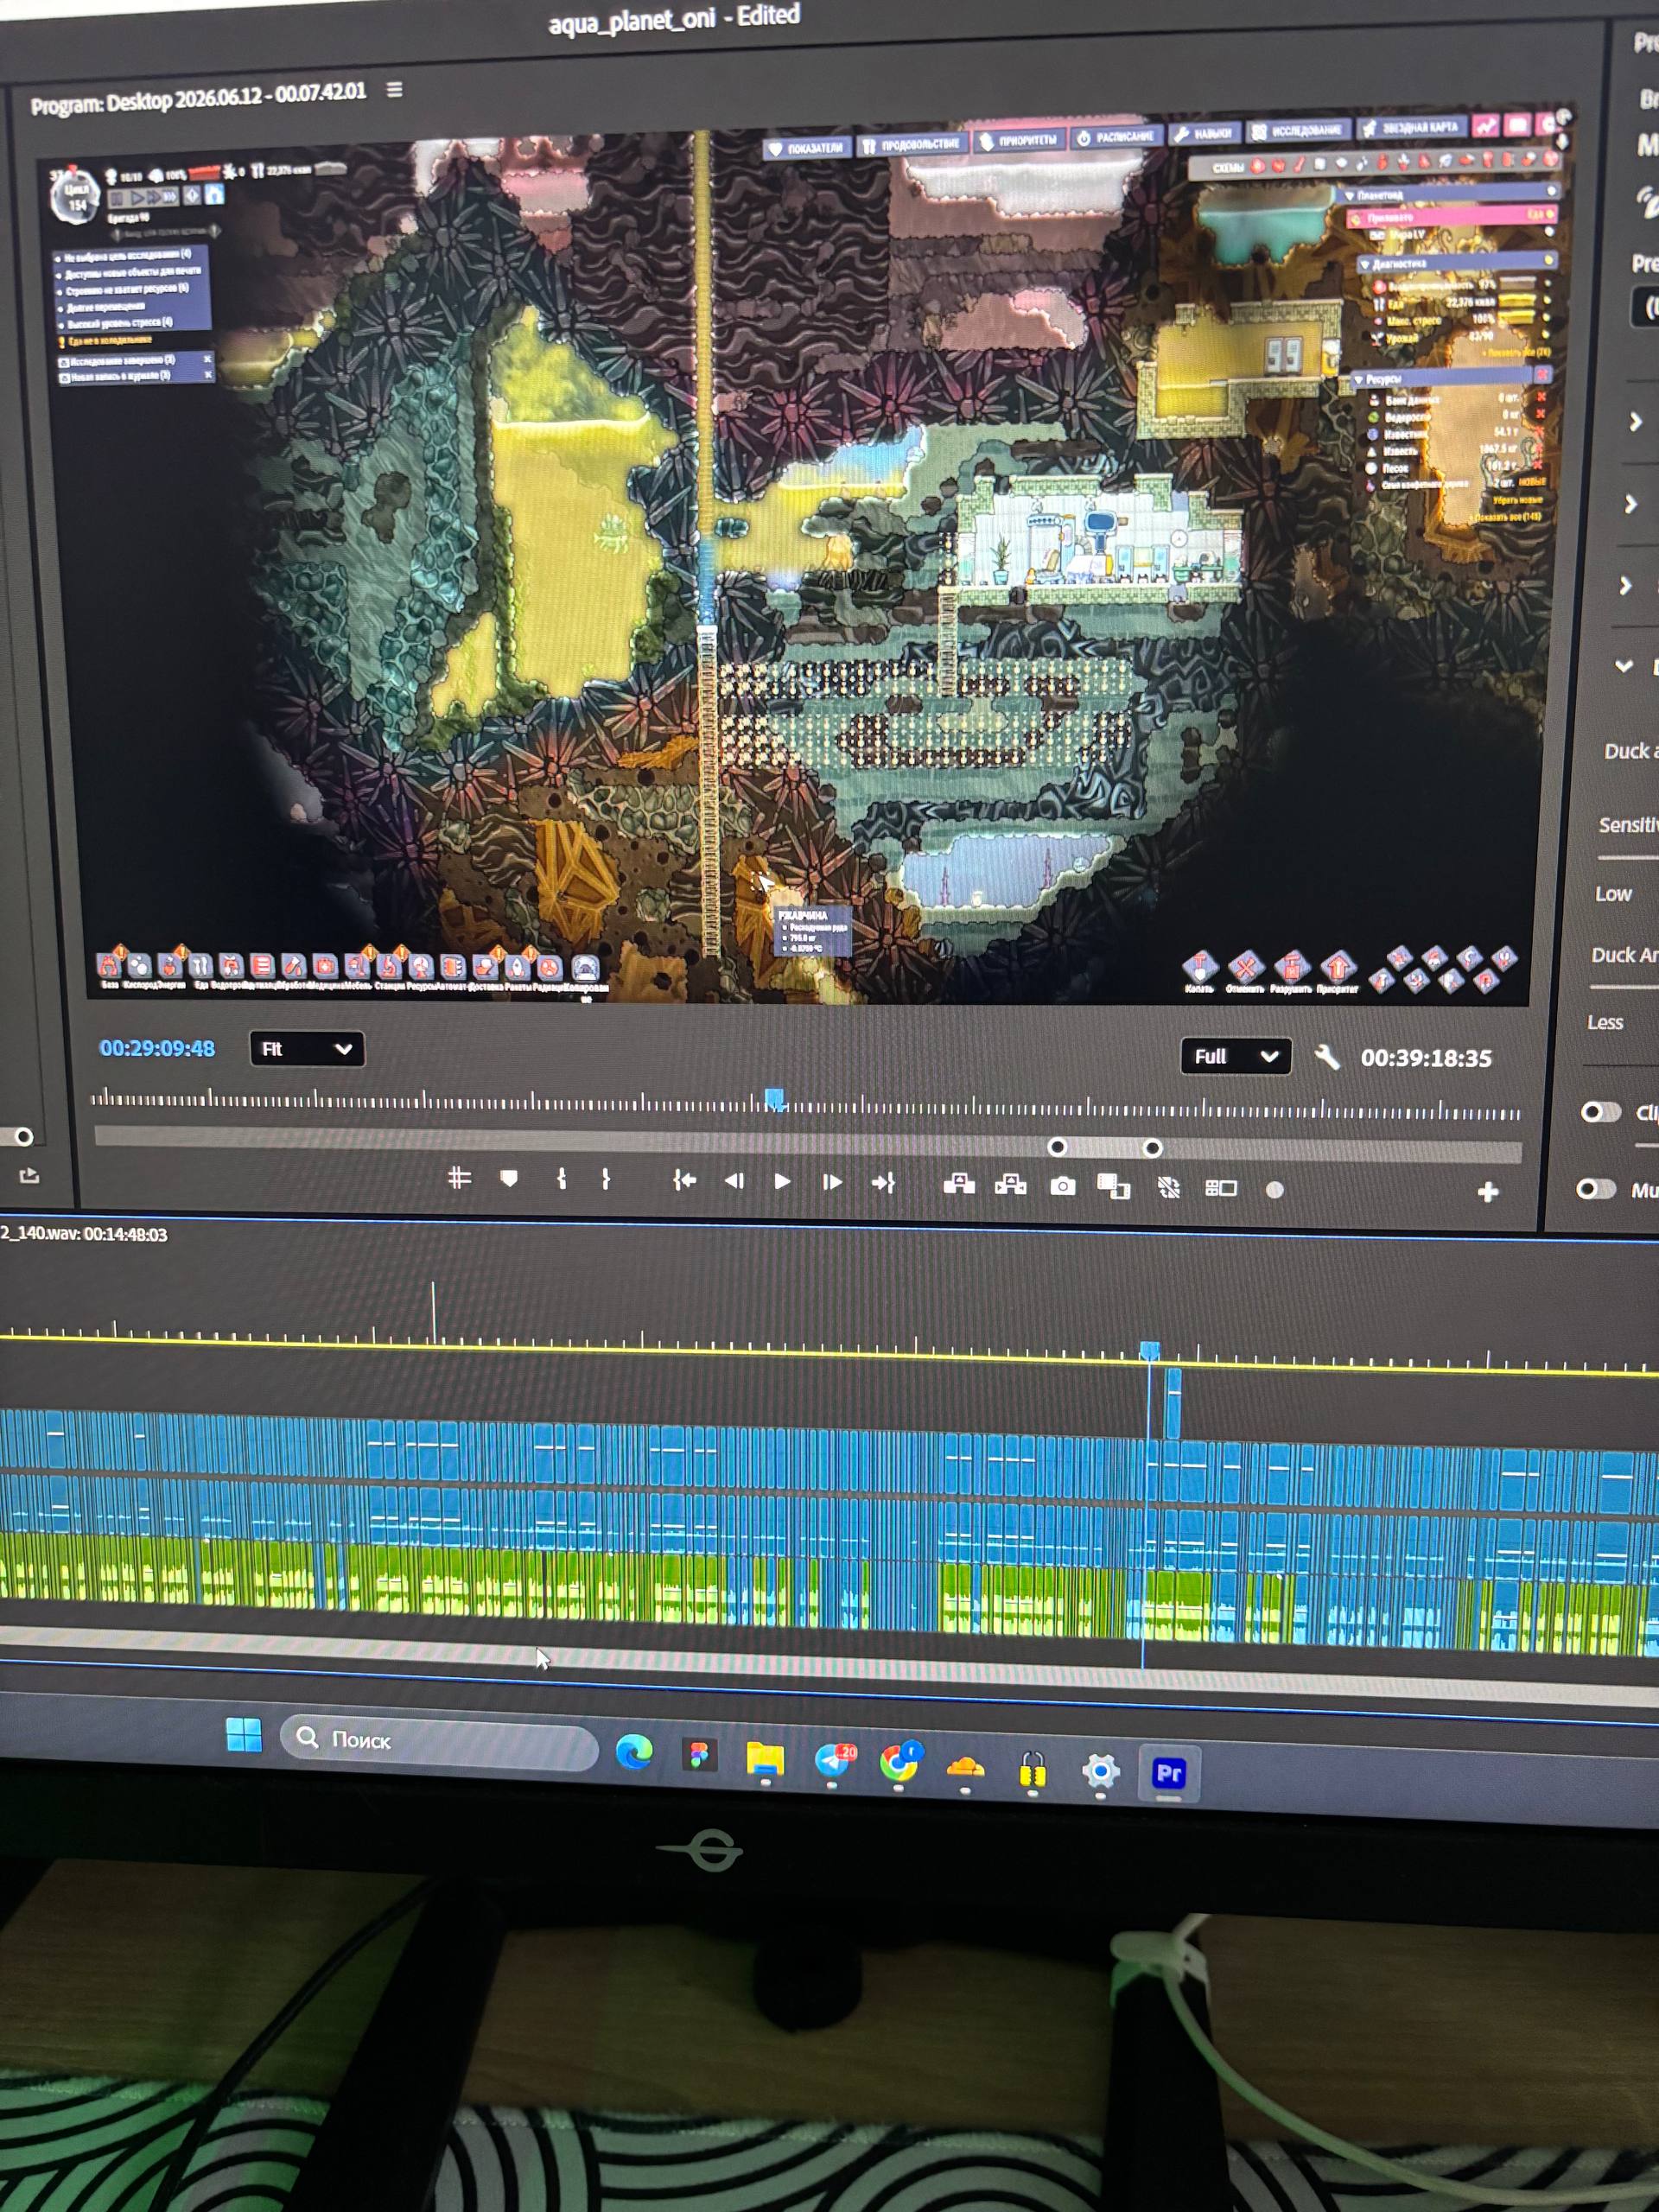Image resolution: width=1659 pixels, height=2212 pixels.
Task: Click the right handle of the monitor zoom bar
Action: (x=1152, y=1147)
